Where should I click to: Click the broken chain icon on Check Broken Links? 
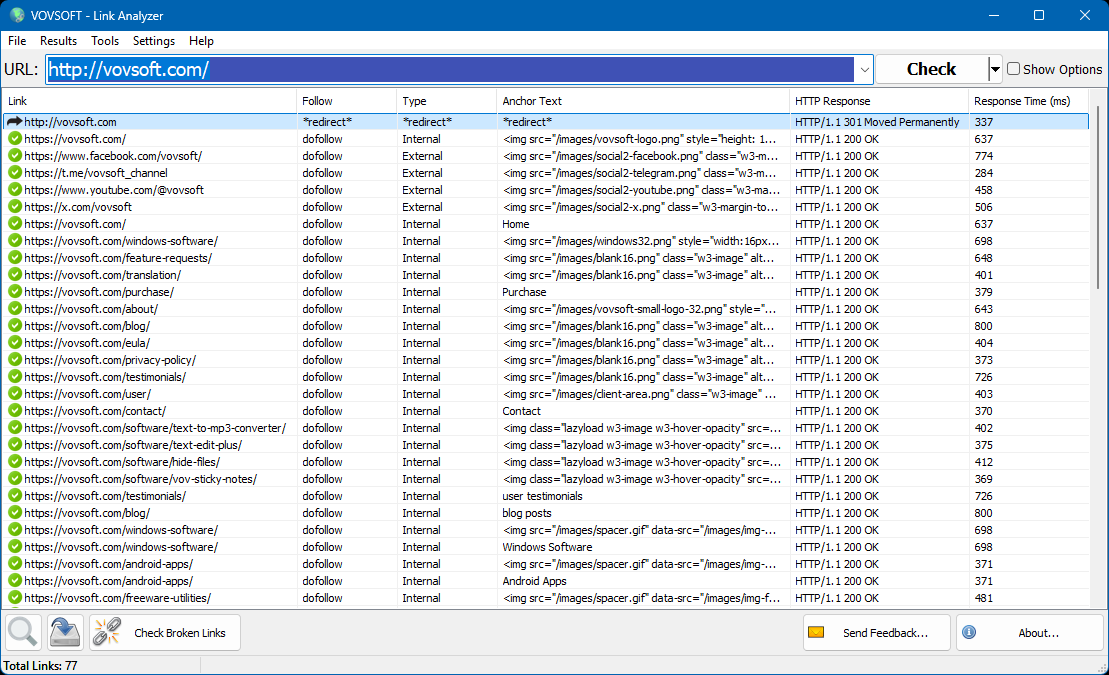pyautogui.click(x=107, y=631)
